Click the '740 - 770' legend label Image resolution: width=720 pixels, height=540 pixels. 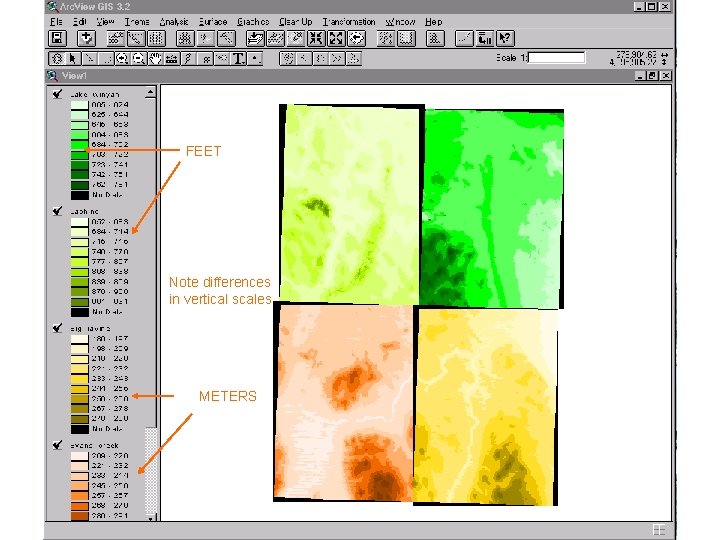tap(110, 252)
